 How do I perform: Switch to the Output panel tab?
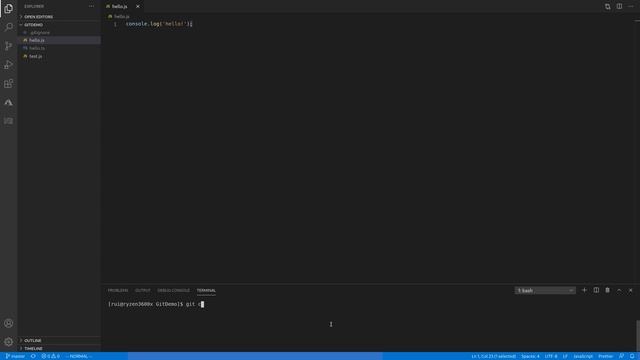coord(142,290)
